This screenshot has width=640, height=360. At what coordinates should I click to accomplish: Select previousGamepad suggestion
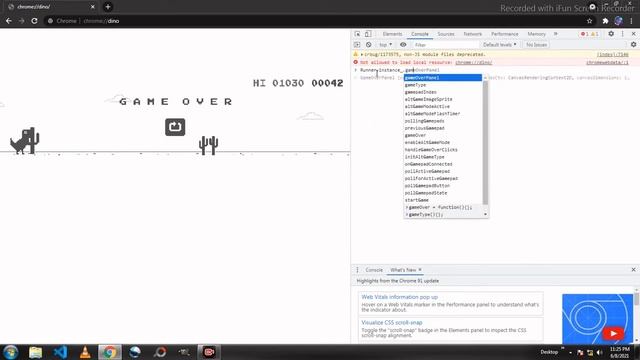(443, 128)
